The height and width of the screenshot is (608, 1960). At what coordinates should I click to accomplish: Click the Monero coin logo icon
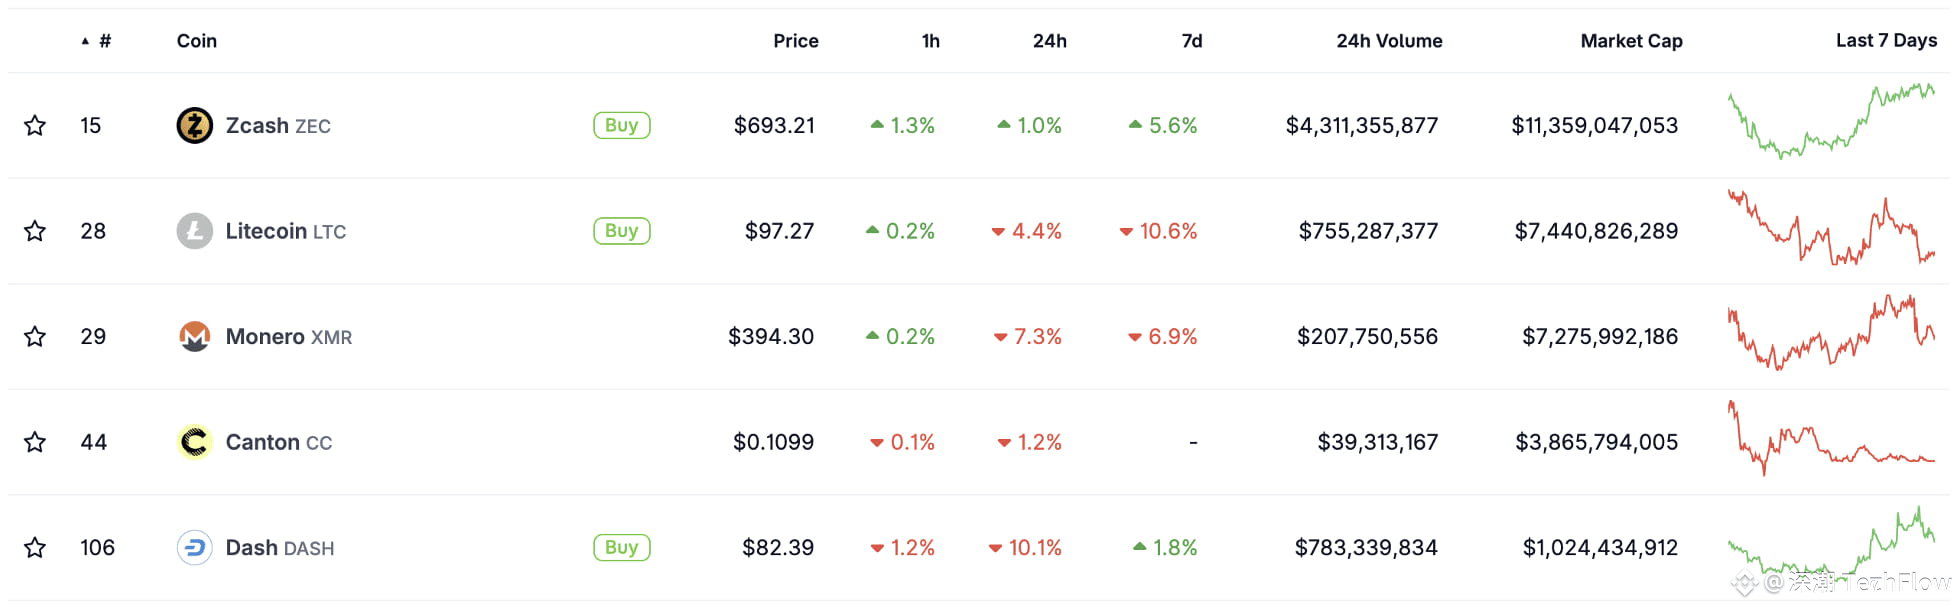tap(195, 337)
